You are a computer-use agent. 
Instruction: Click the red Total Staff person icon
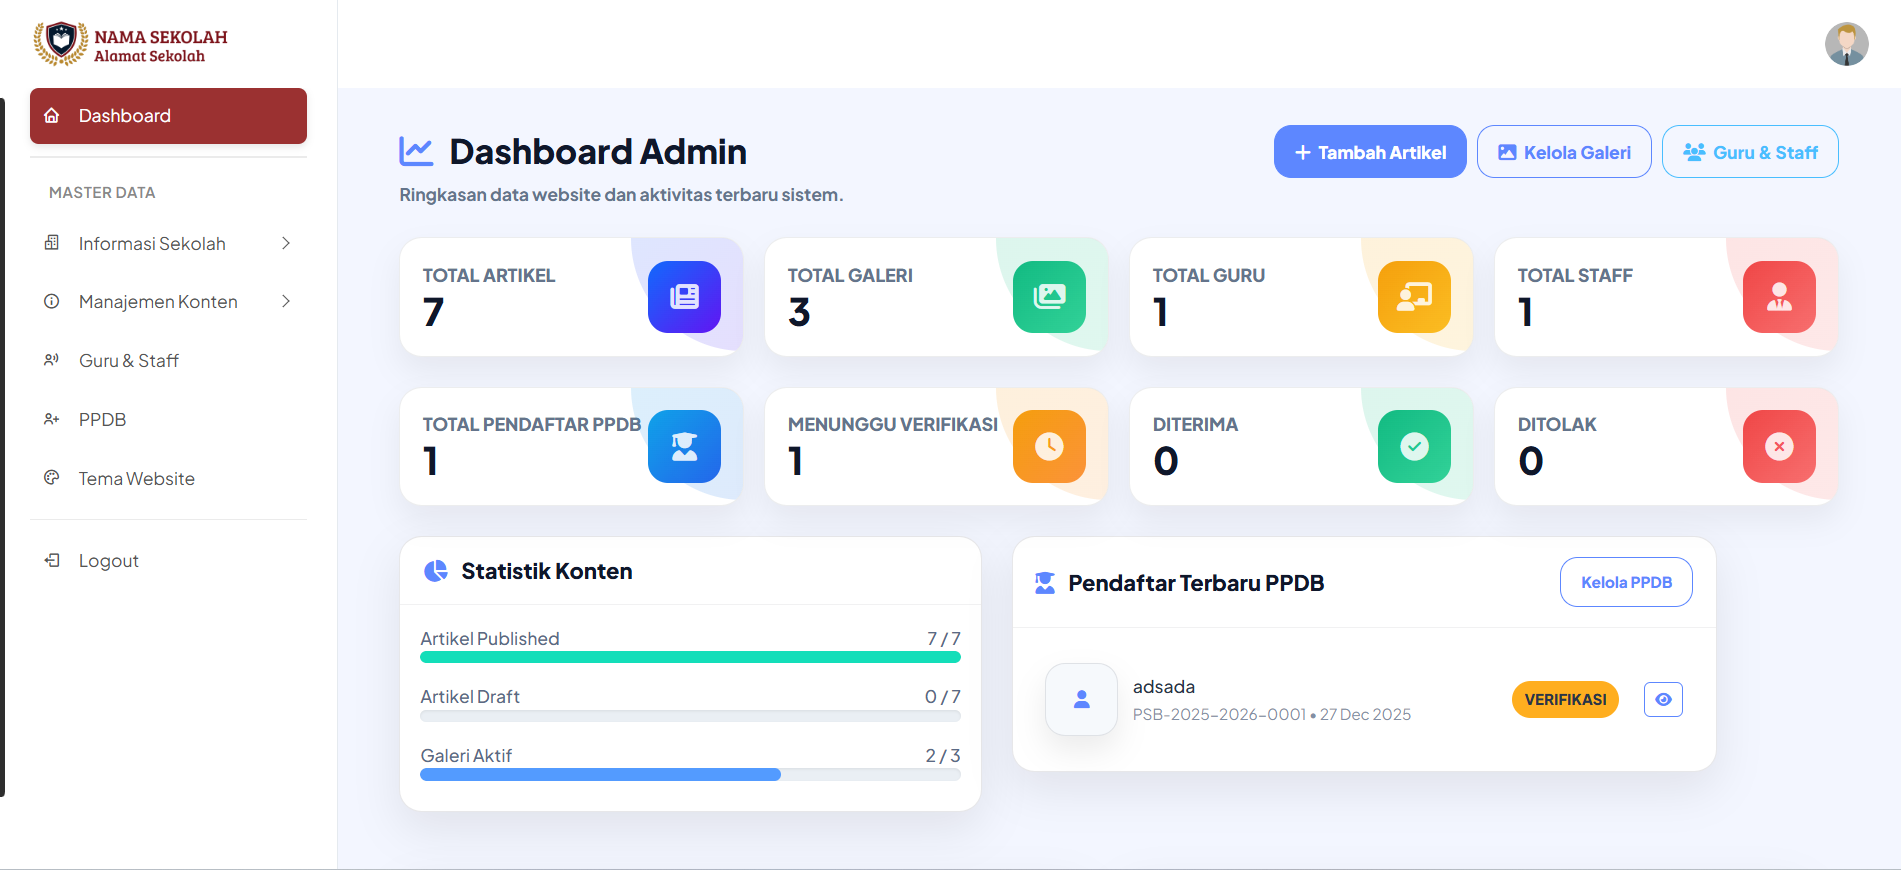[1779, 297]
